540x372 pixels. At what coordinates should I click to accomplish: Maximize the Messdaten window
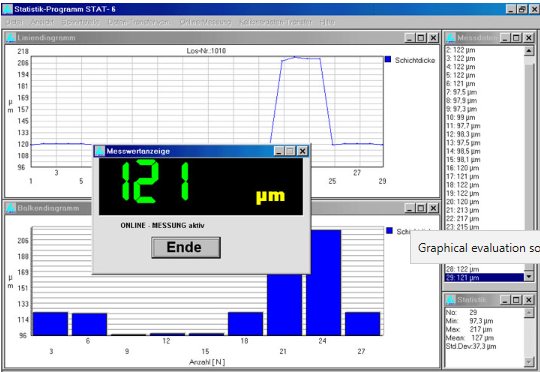click(x=516, y=38)
